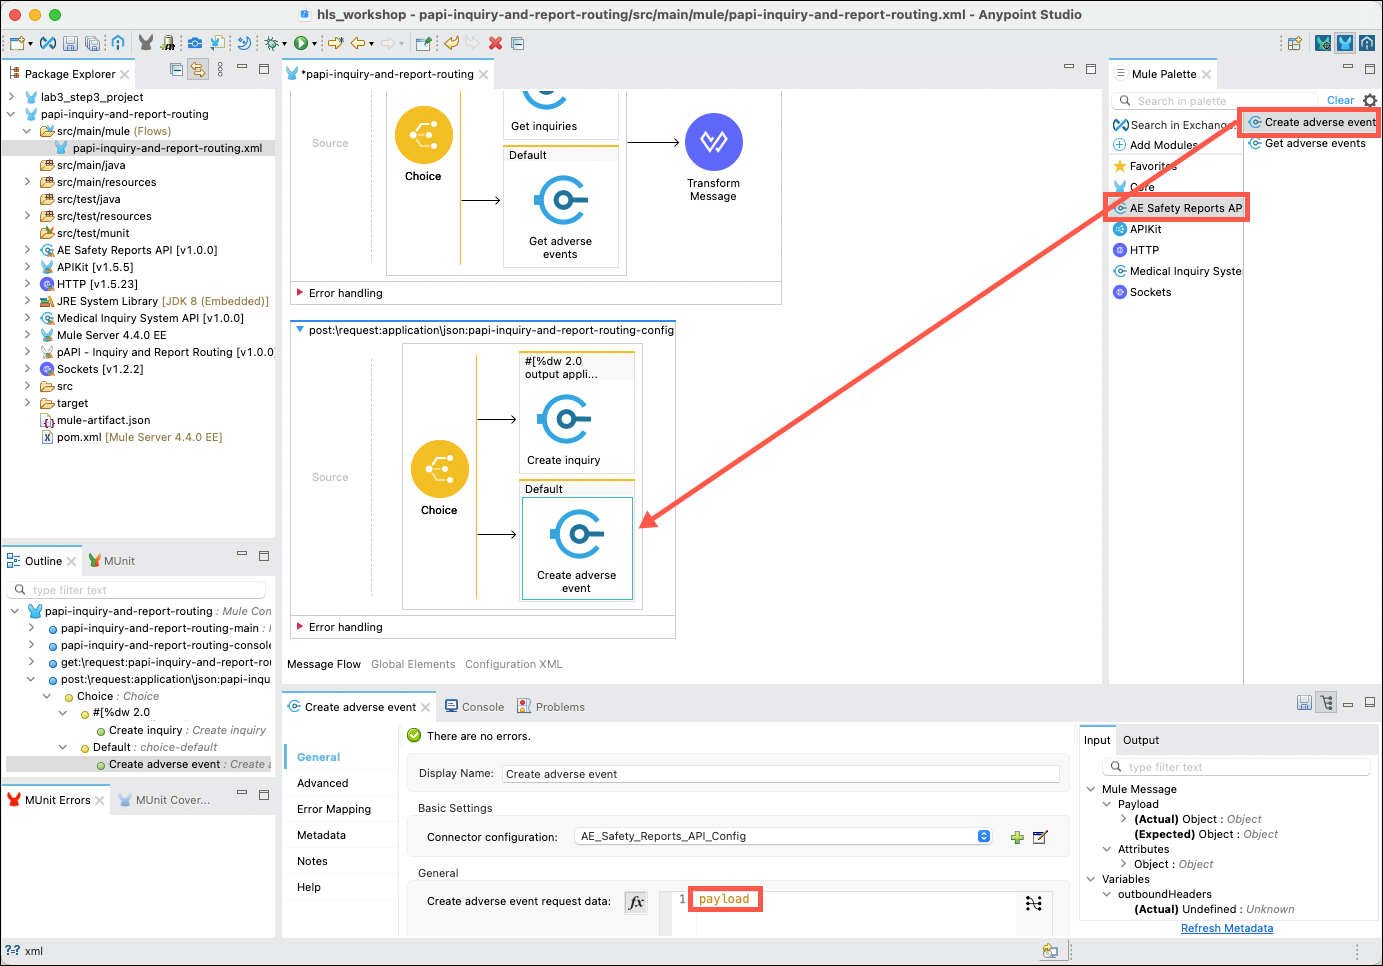Toggle the fx expression mode button
This screenshot has width=1383, height=966.
(x=636, y=902)
